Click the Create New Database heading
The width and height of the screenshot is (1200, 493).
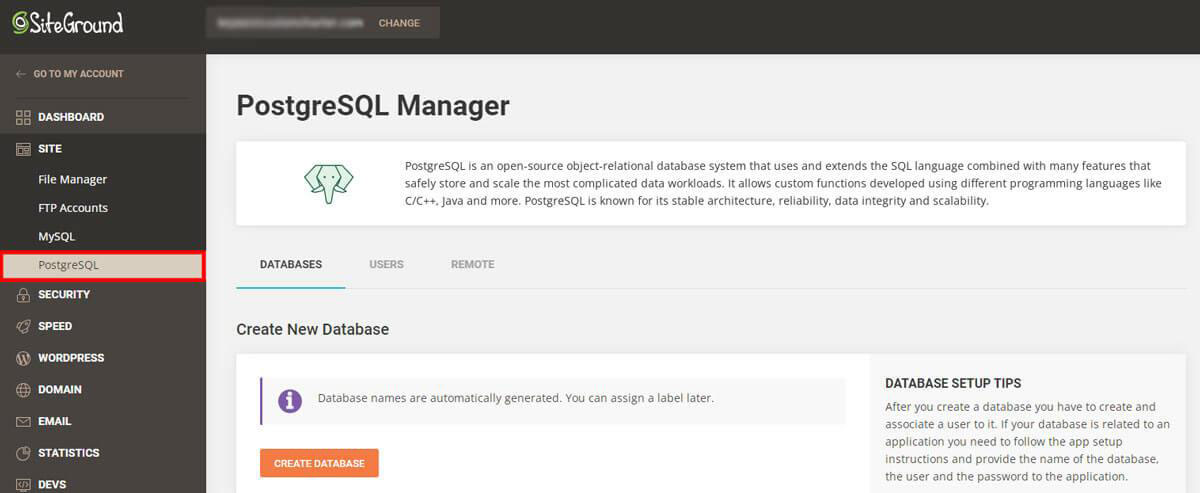[312, 329]
